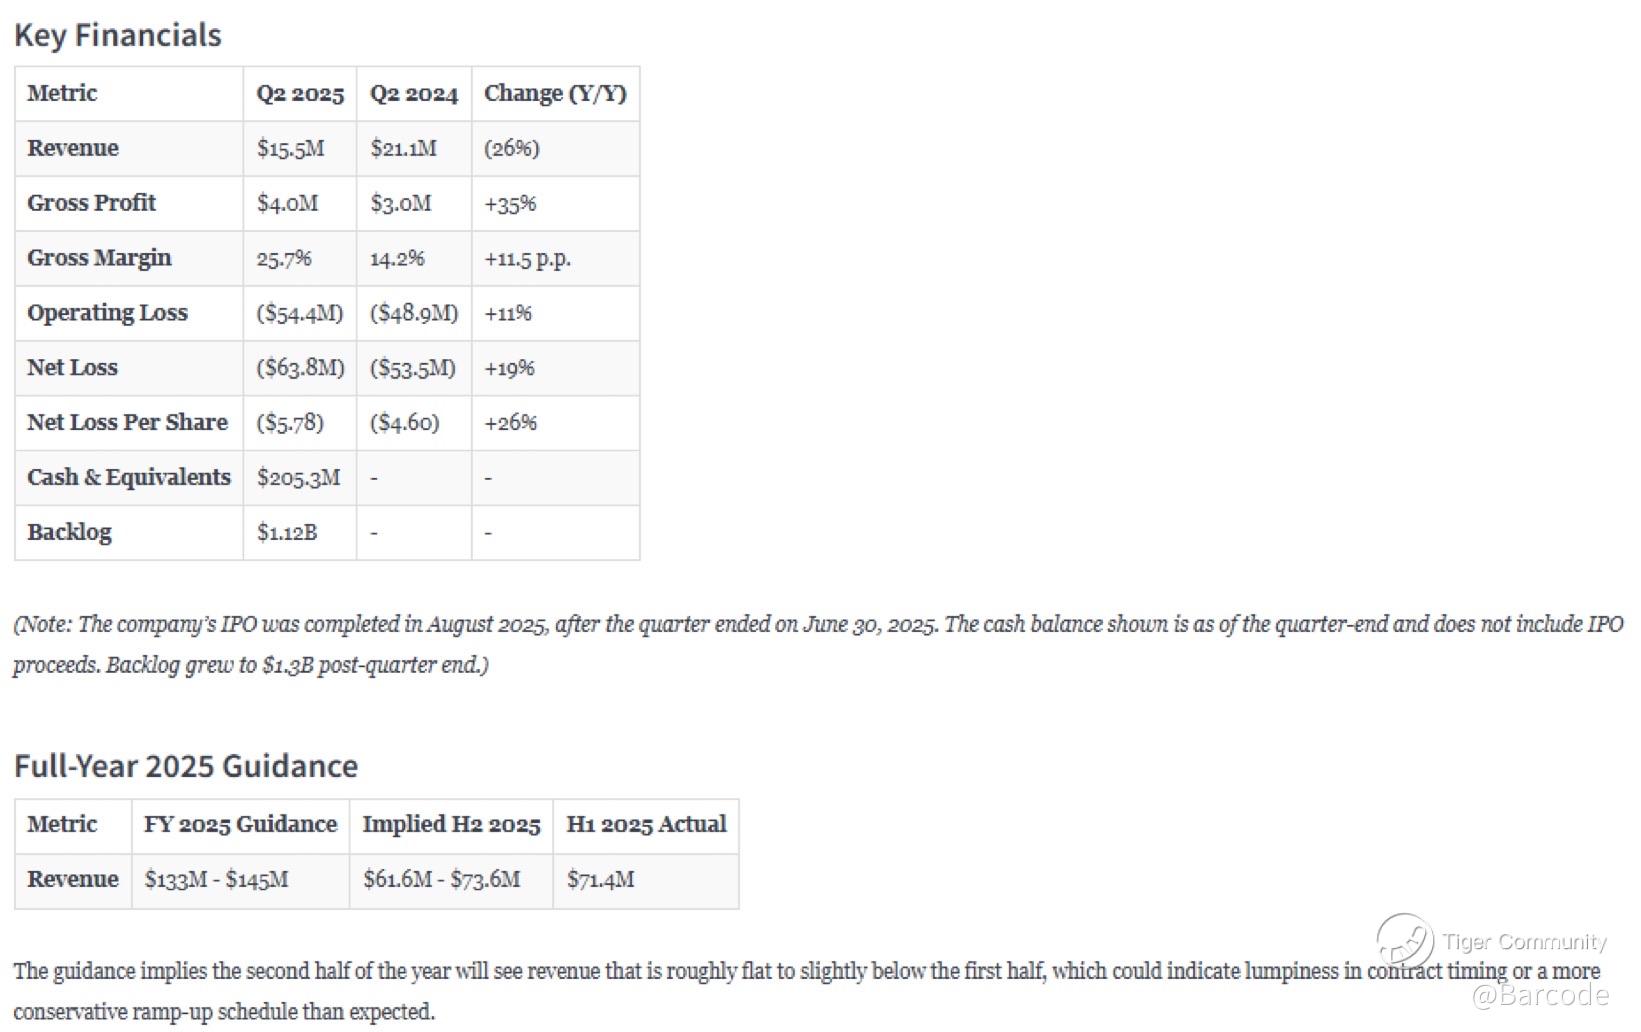Click the @Barcode watermark text
The width and height of the screenshot is (1641, 1032).
point(1540,994)
